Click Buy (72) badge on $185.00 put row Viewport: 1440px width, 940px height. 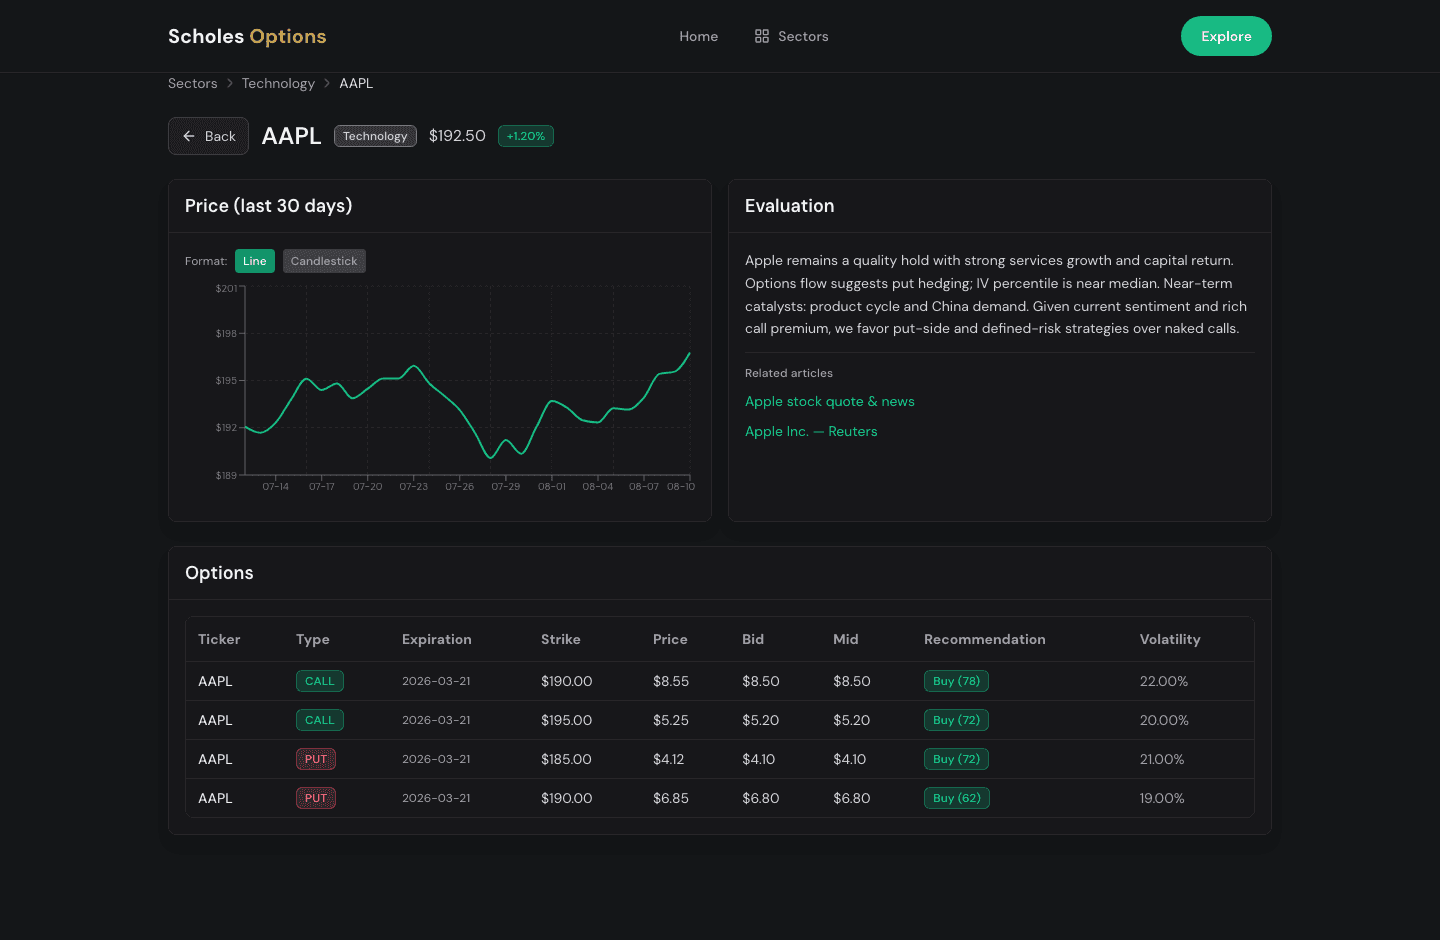point(957,759)
